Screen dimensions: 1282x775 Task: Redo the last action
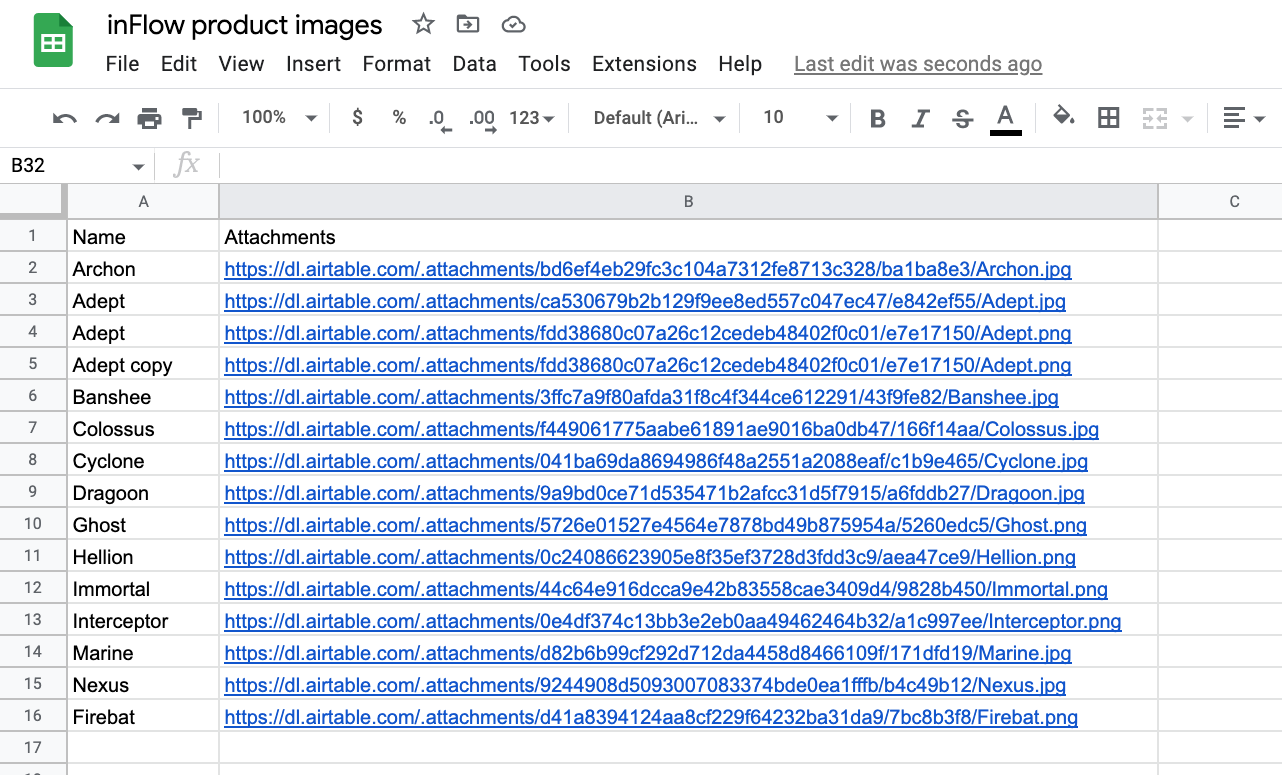pos(107,119)
